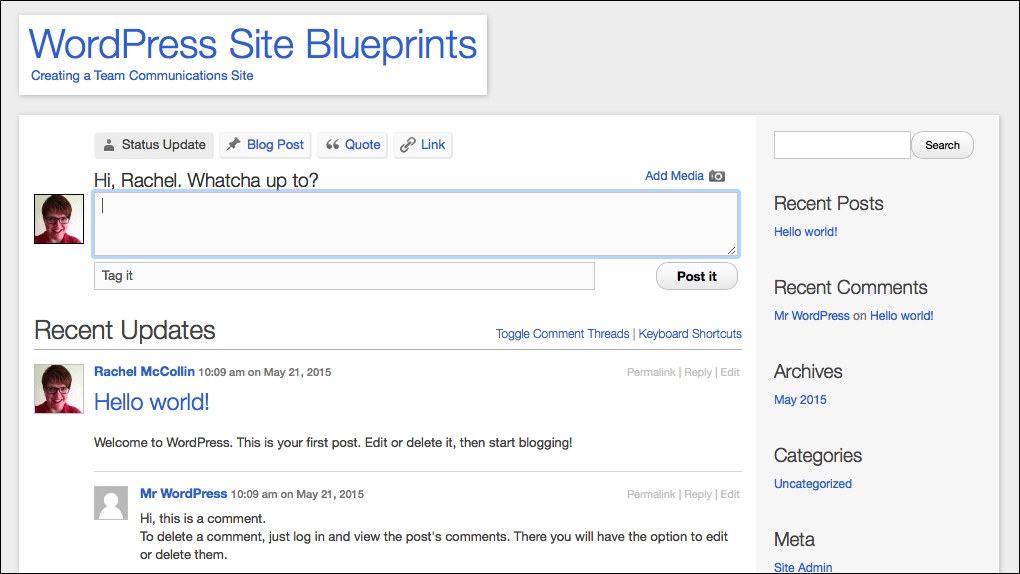Click the Categories sidebar heading
The height and width of the screenshot is (574, 1020).
tap(818, 456)
